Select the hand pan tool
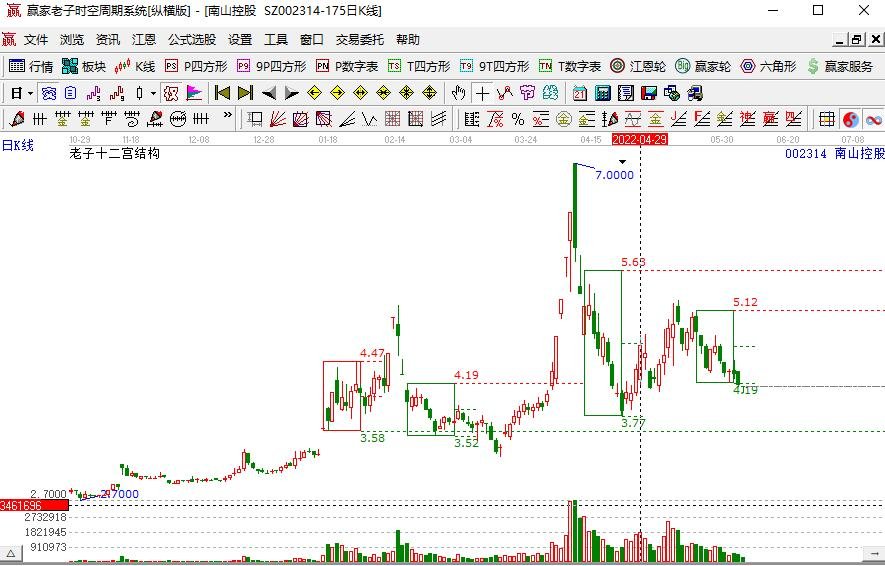885x566 pixels. click(x=459, y=93)
